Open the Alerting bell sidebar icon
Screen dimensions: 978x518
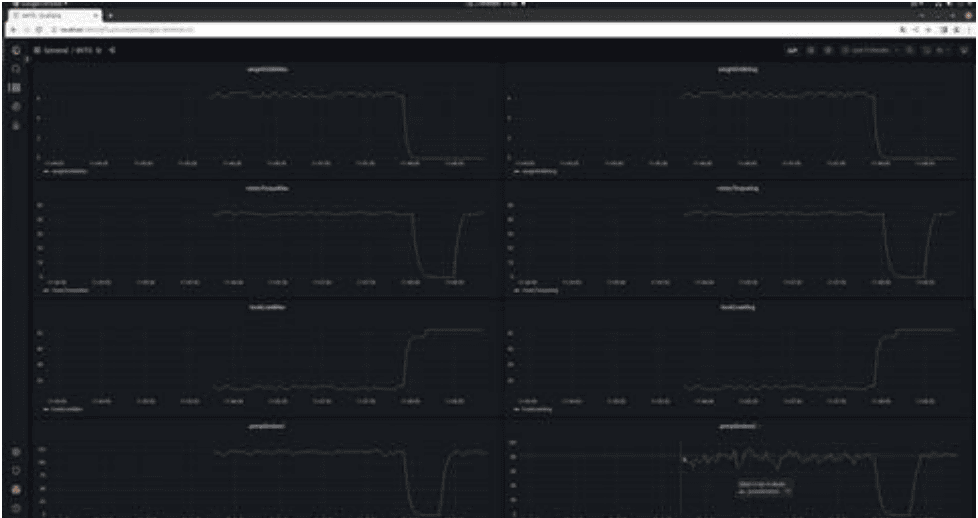pos(15,126)
